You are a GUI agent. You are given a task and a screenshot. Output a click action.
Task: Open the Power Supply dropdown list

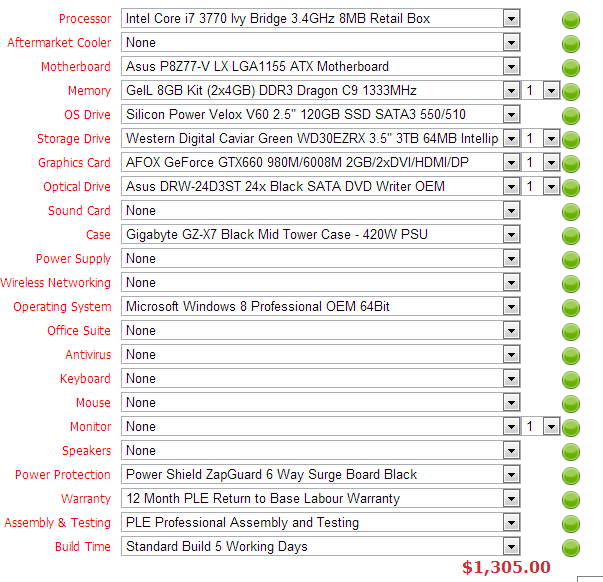tap(511, 259)
